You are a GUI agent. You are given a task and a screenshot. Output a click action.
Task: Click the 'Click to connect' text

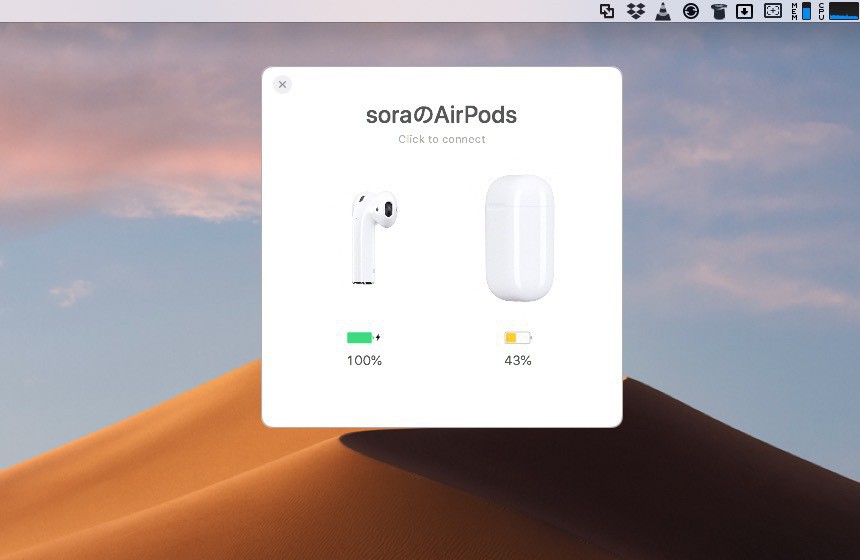pos(442,139)
